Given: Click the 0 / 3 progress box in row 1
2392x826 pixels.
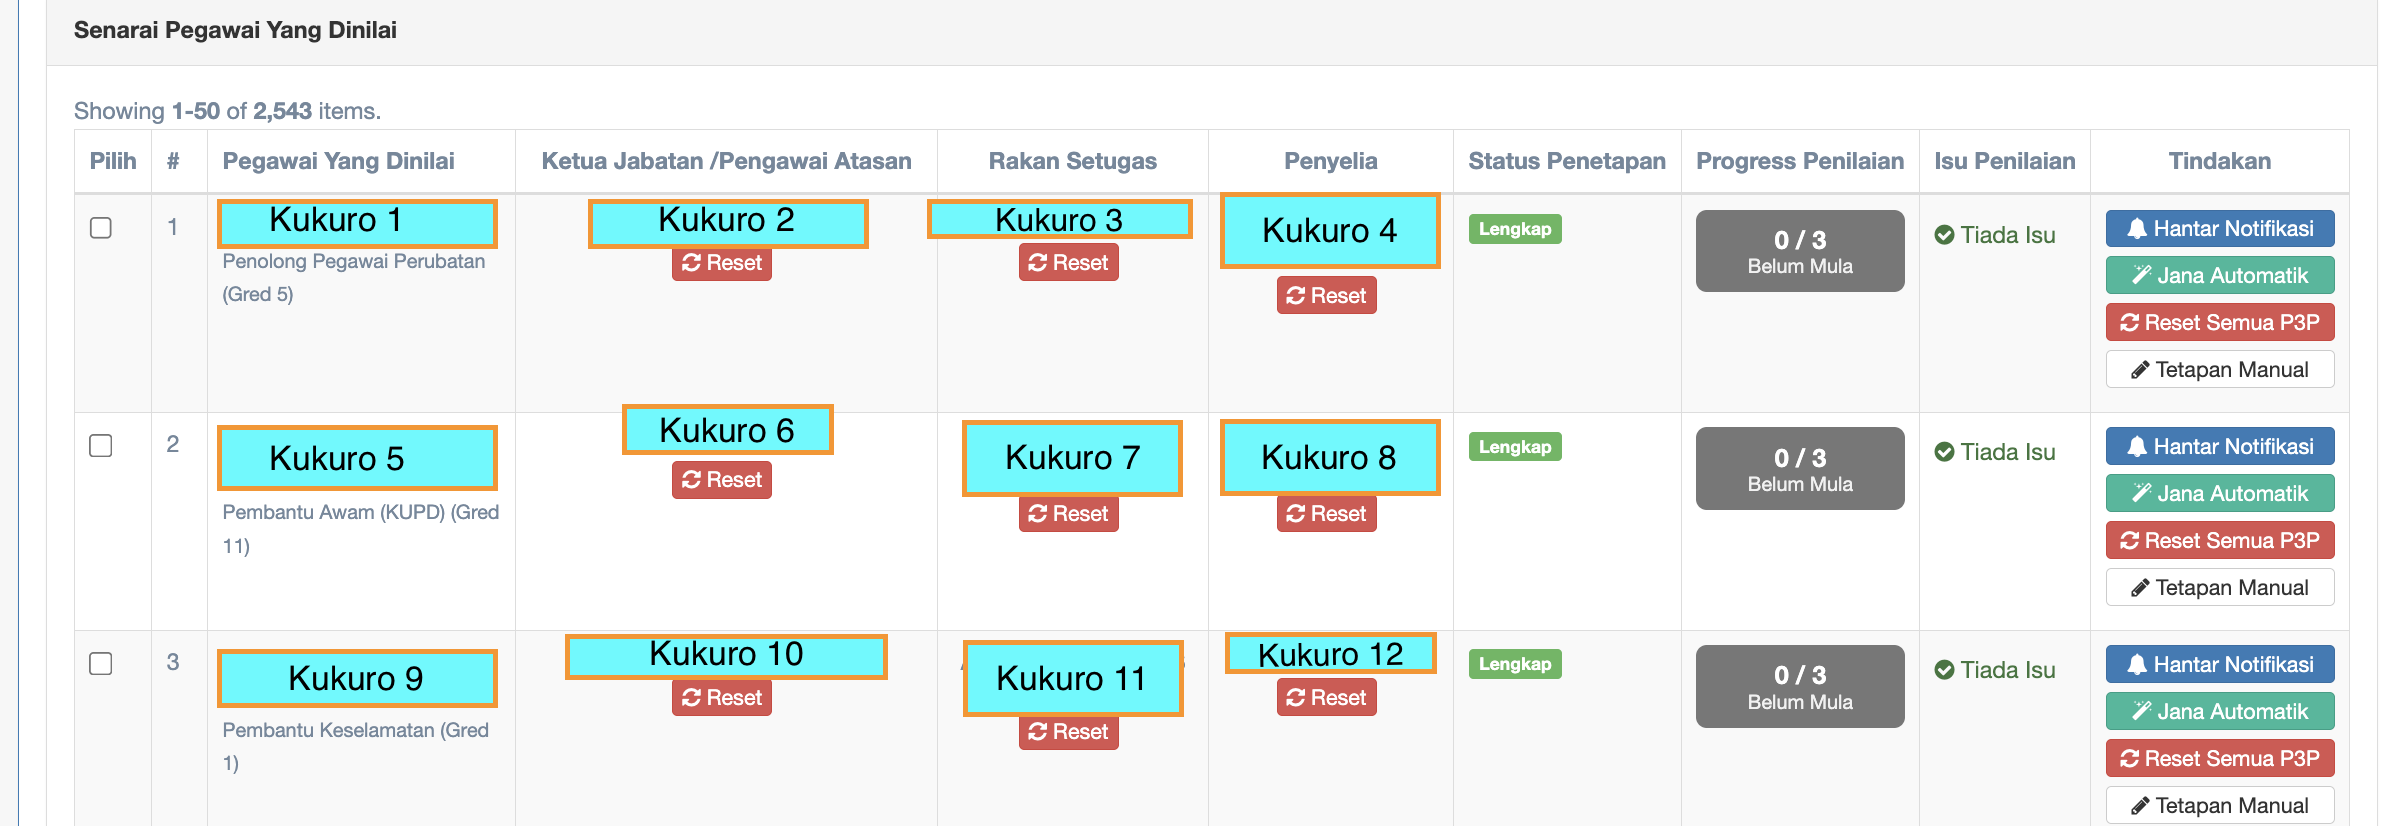Looking at the screenshot, I should coord(1799,251).
